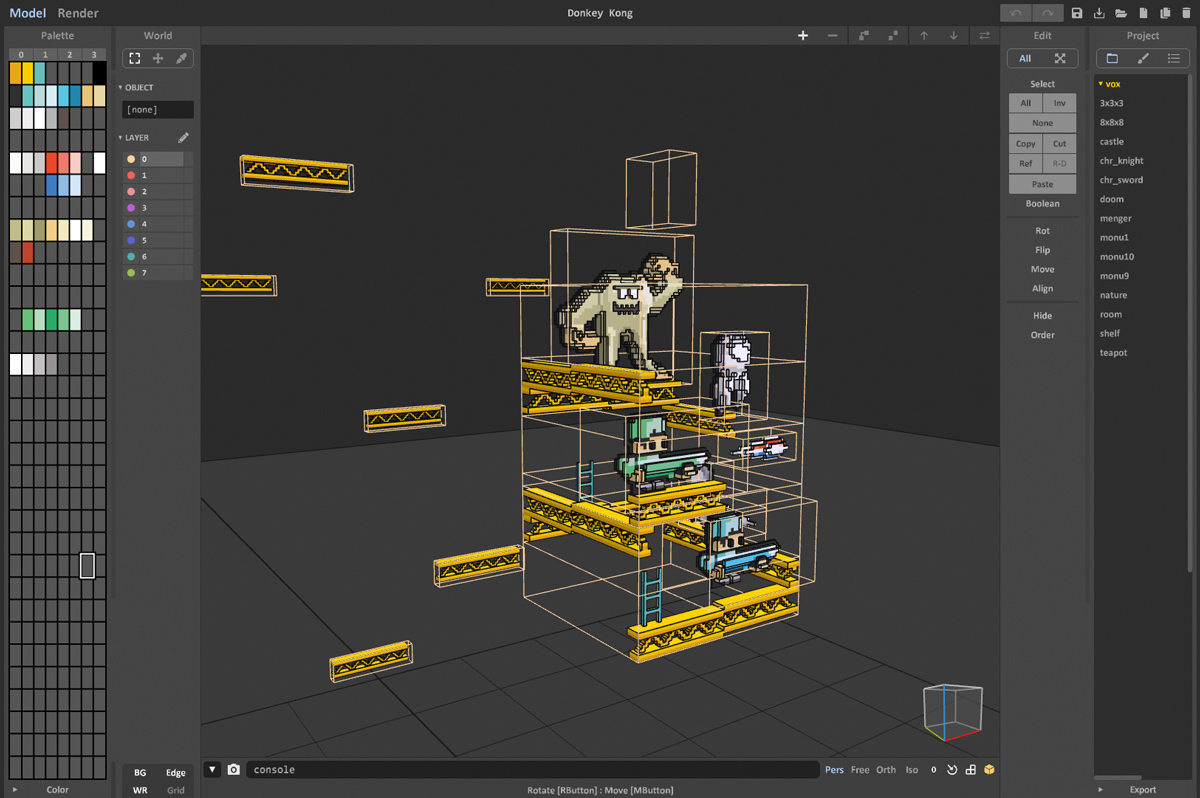
Task: Take a snapshot with the camera icon
Action: (233, 769)
